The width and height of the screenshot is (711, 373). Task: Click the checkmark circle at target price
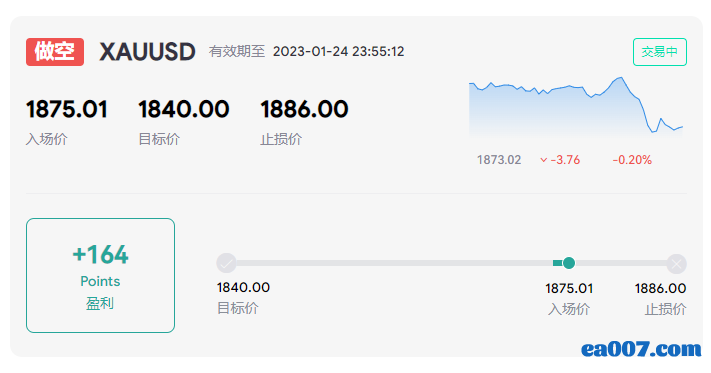pyautogui.click(x=226, y=263)
